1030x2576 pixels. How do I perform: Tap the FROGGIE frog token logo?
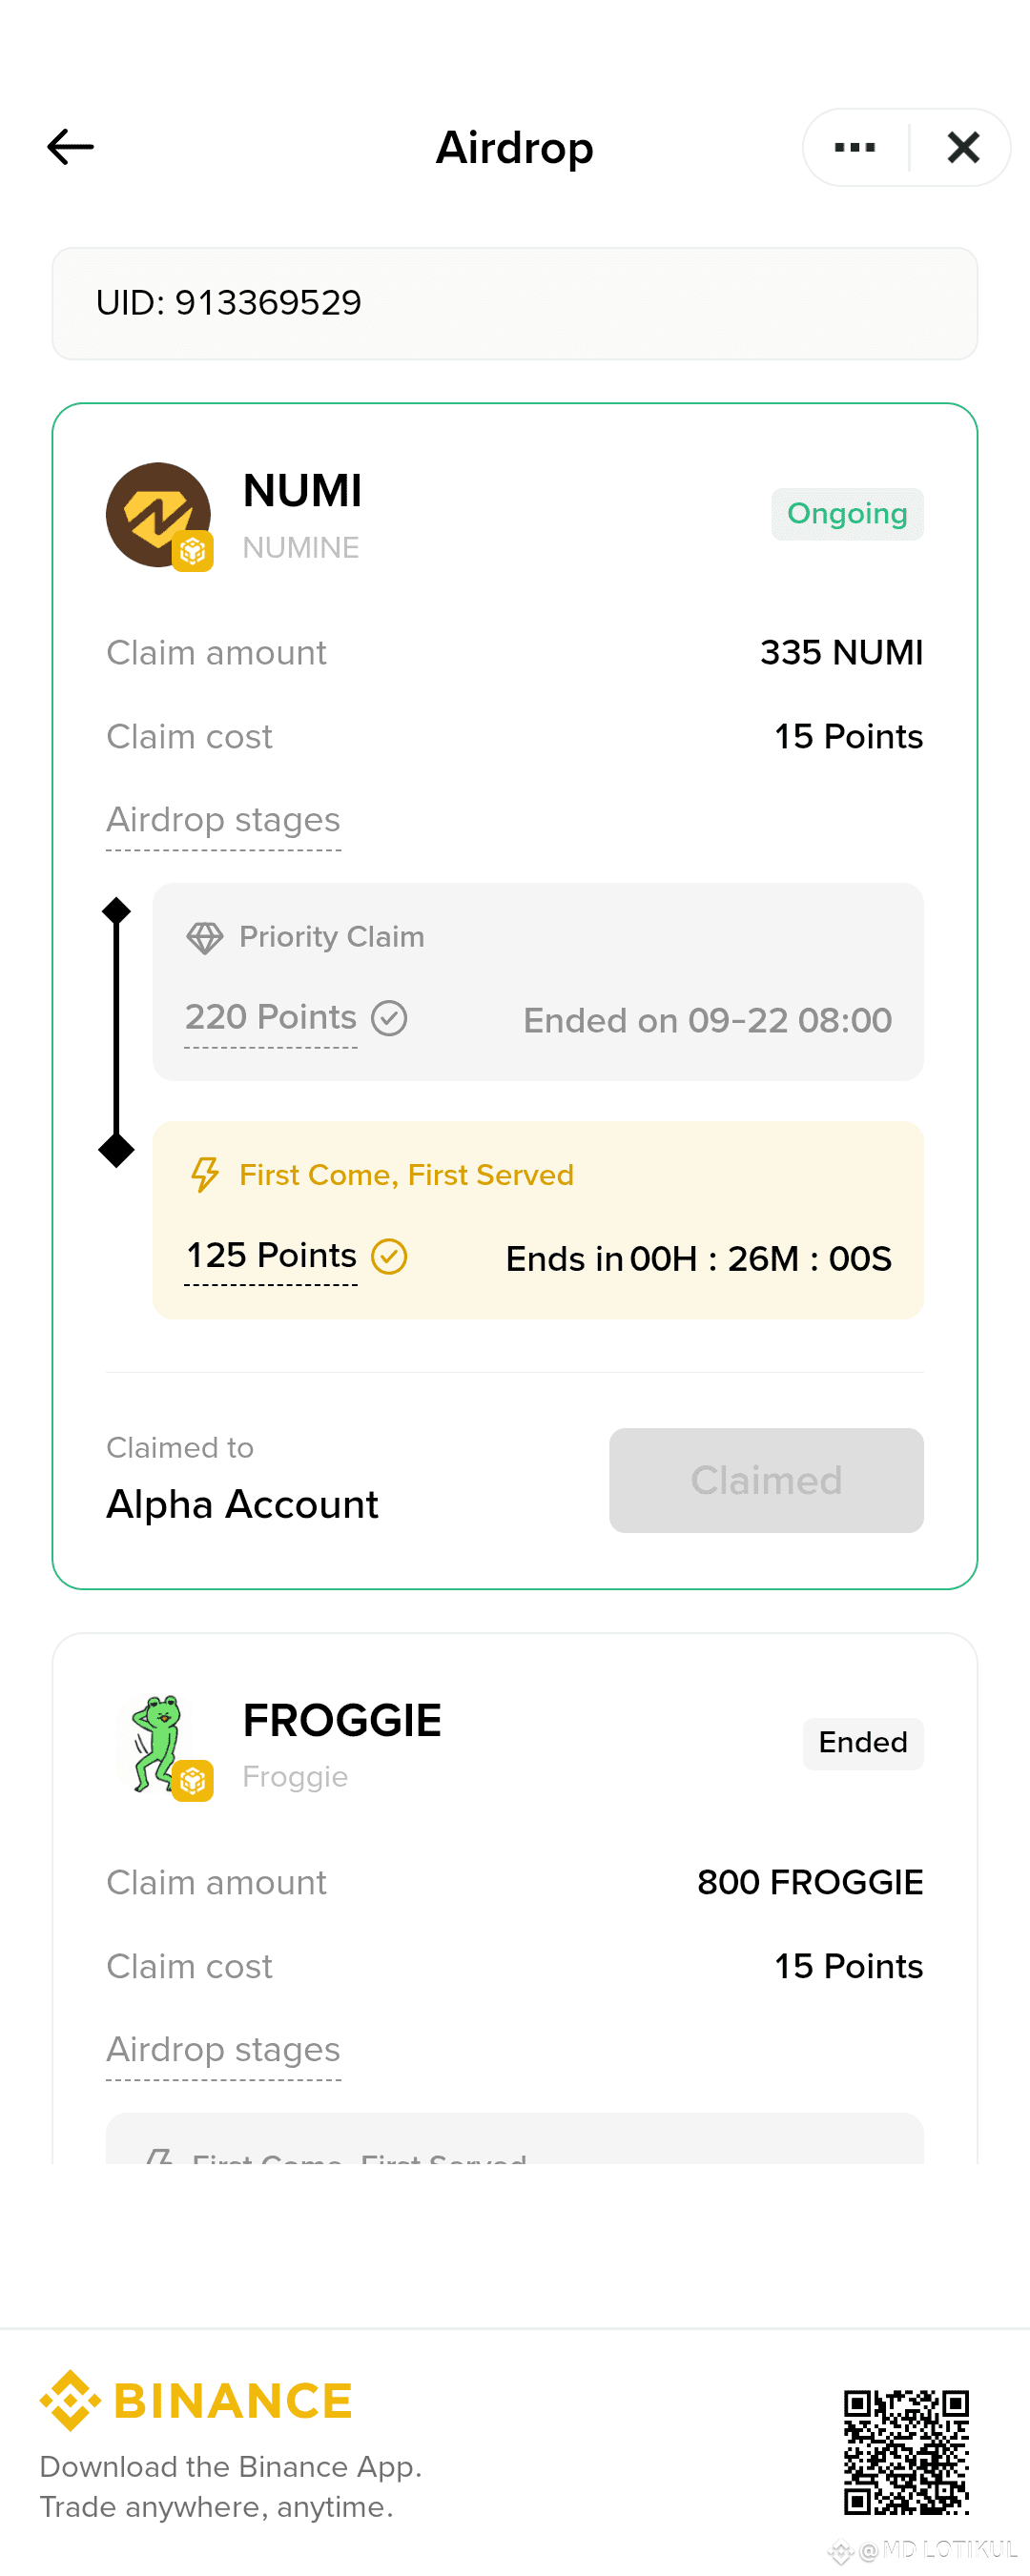[158, 1744]
